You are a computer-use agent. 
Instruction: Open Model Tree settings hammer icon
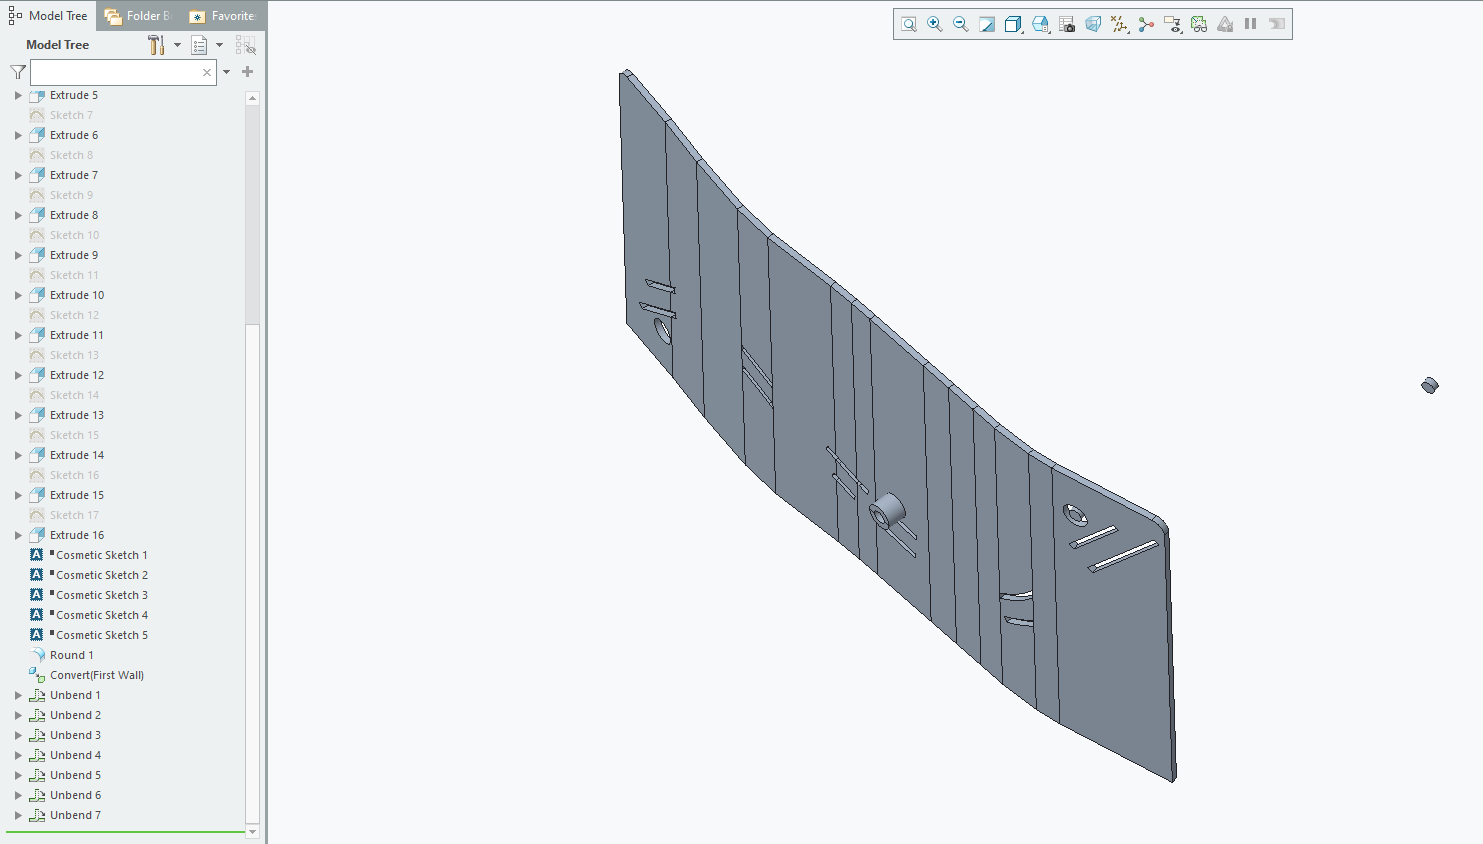coord(158,44)
